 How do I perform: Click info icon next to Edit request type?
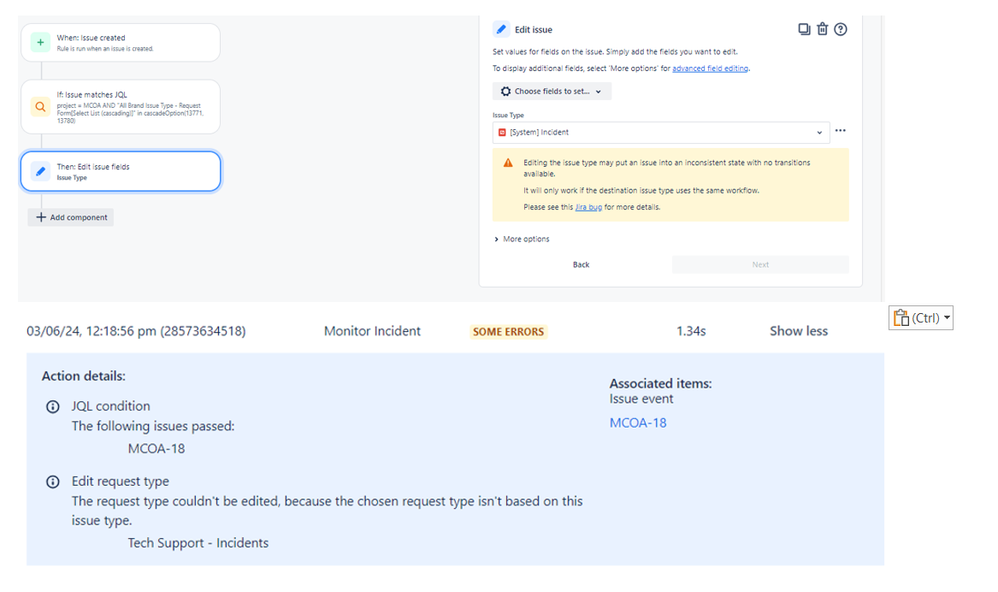[x=53, y=482]
